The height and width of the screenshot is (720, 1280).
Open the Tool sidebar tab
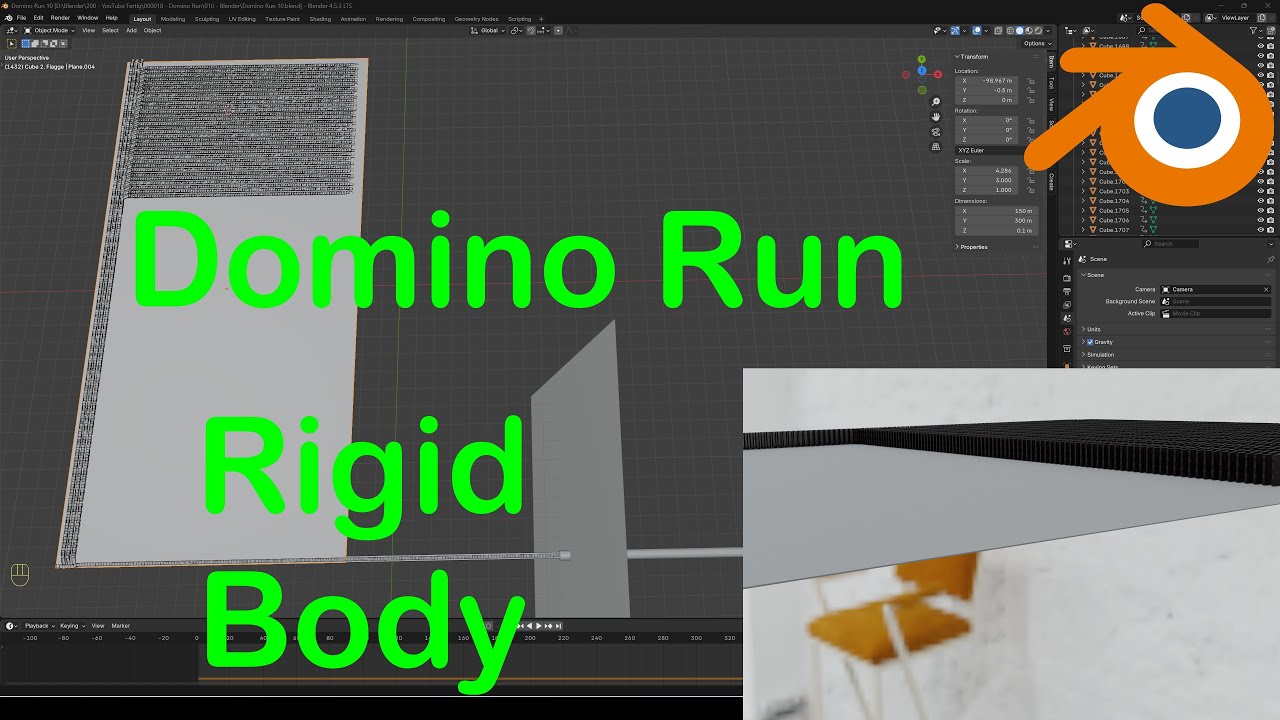click(x=1051, y=82)
